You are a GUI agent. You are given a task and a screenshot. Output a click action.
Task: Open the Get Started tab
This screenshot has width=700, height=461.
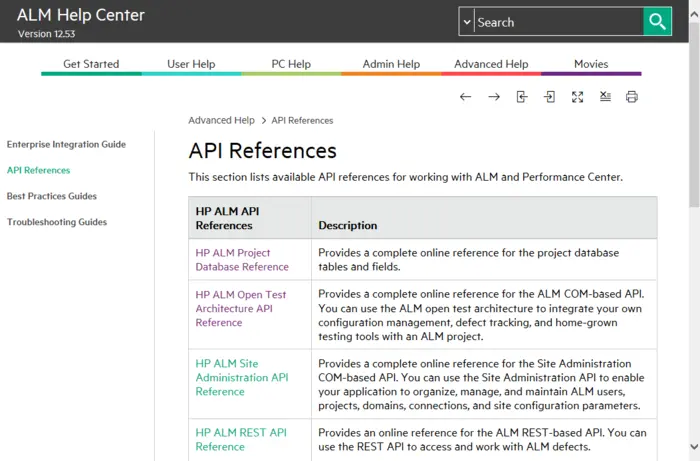pyautogui.click(x=91, y=64)
